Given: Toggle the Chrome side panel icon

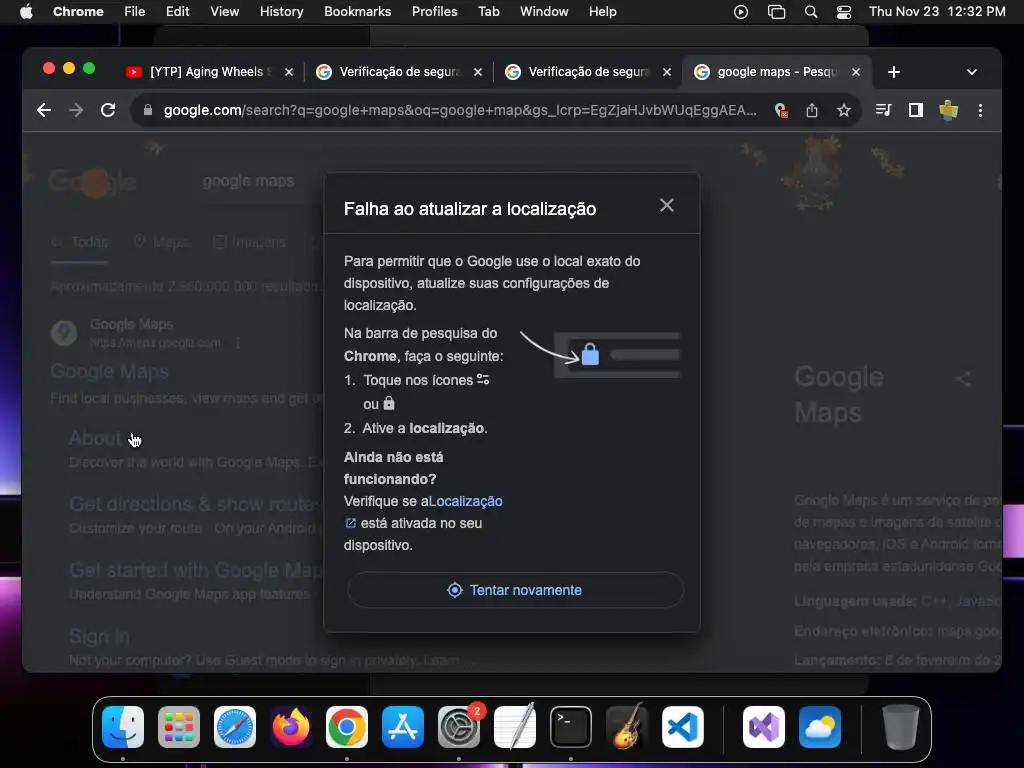Looking at the screenshot, I should point(916,110).
